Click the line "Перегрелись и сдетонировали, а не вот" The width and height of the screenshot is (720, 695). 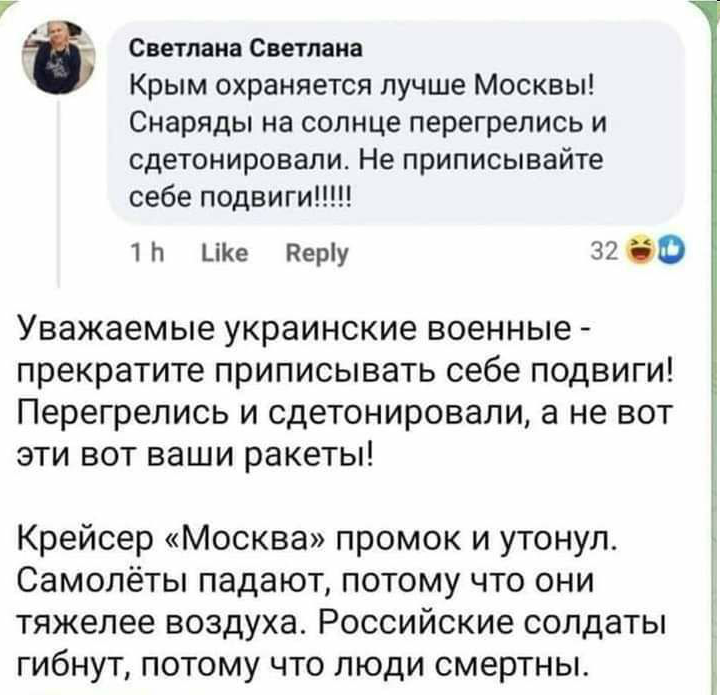point(344,414)
